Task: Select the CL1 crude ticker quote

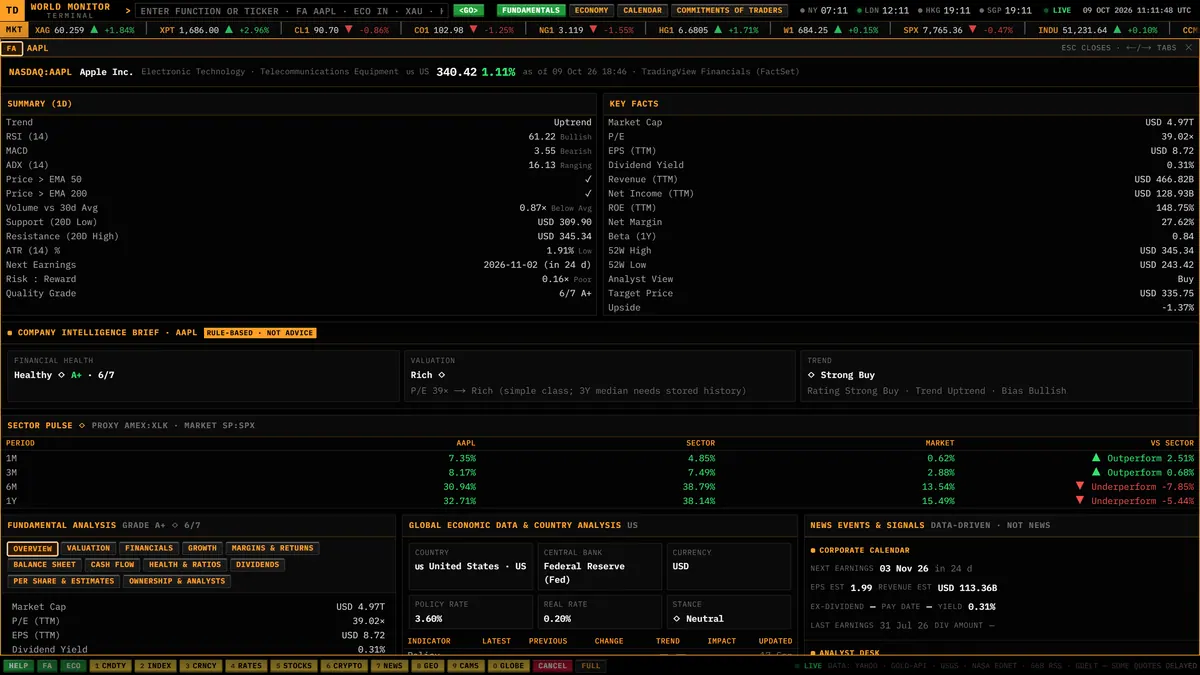Action: coord(341,30)
